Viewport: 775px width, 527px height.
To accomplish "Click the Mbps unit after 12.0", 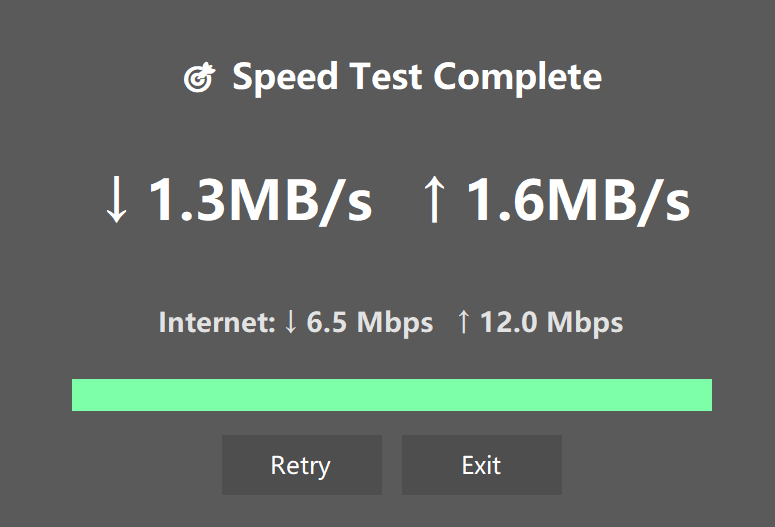I will tap(585, 323).
